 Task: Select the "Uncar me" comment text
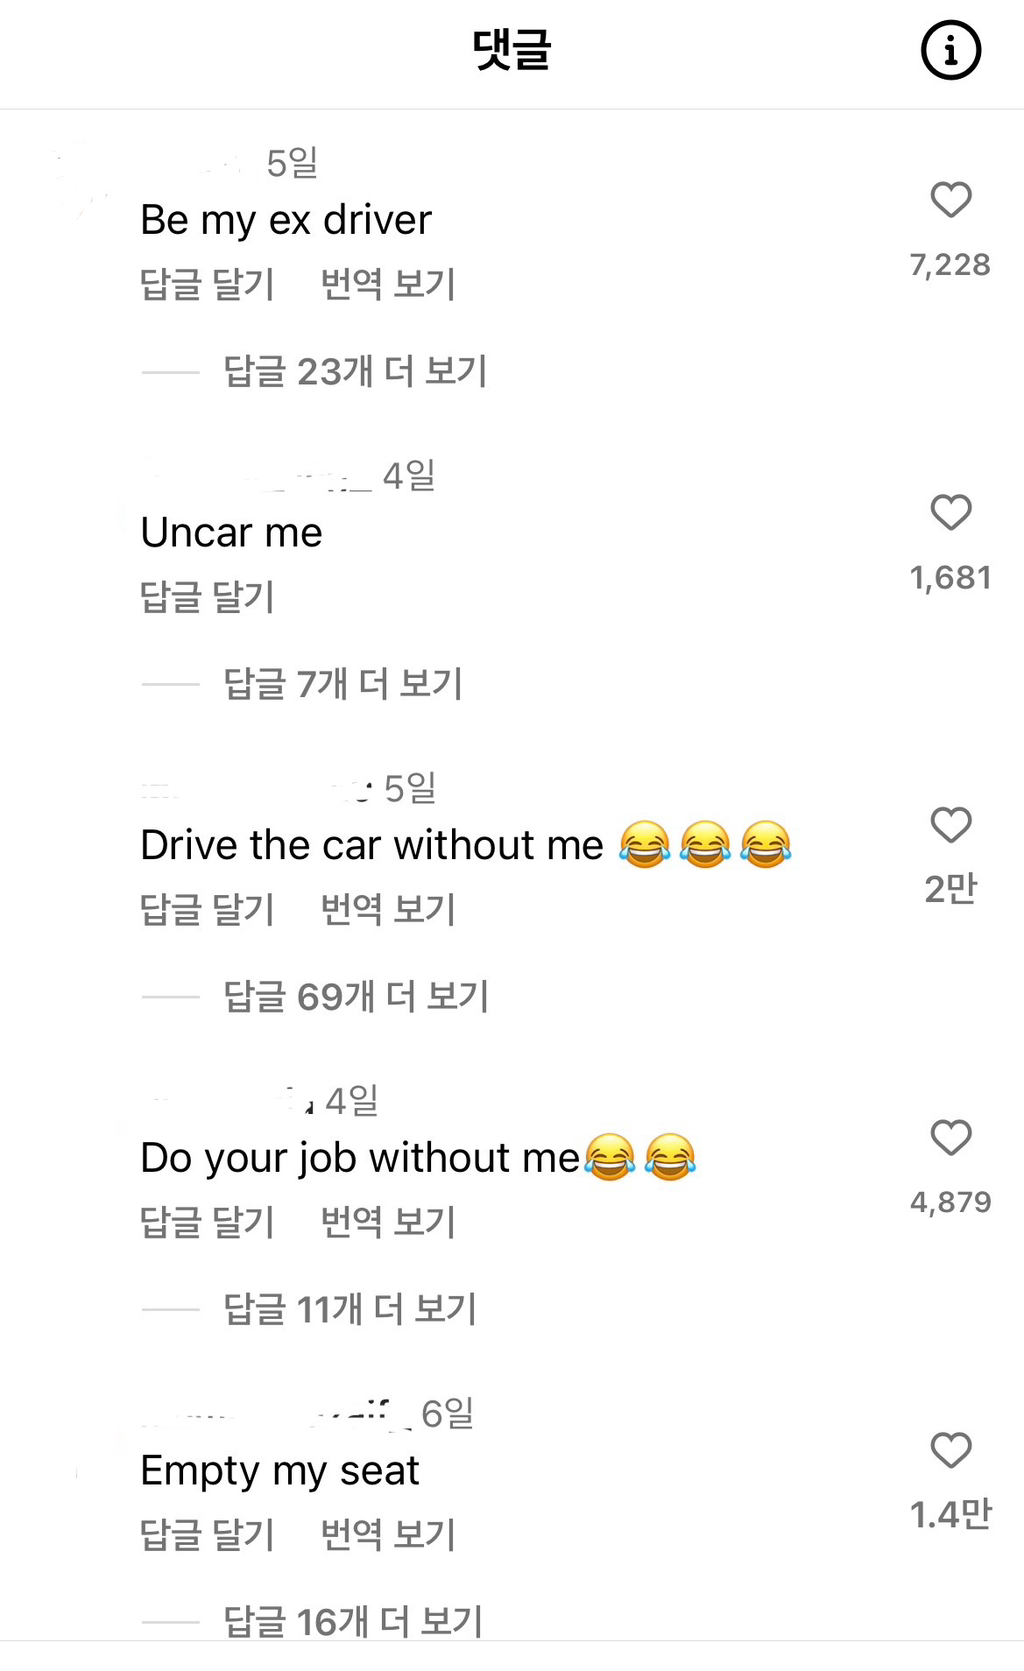[232, 533]
